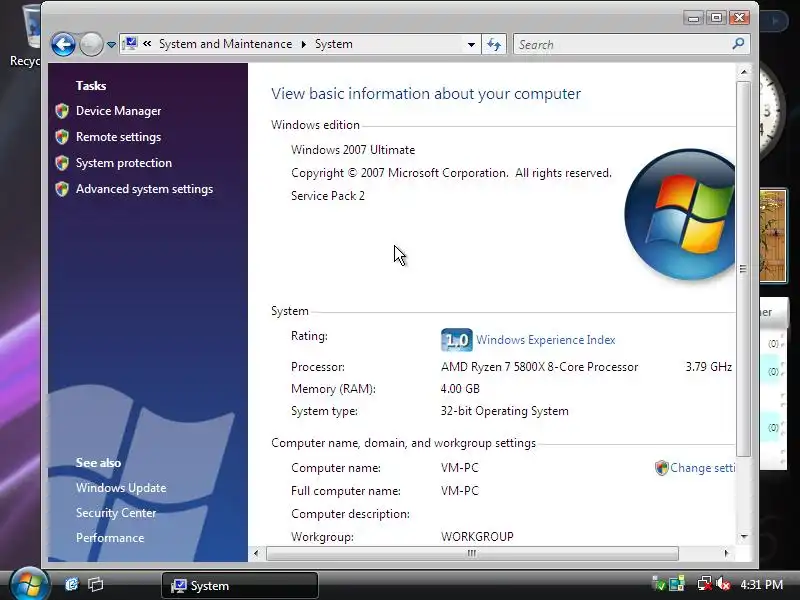Click the Control Panel icon in address bar
Viewport: 800px width, 600px height.
pyautogui.click(x=131, y=43)
